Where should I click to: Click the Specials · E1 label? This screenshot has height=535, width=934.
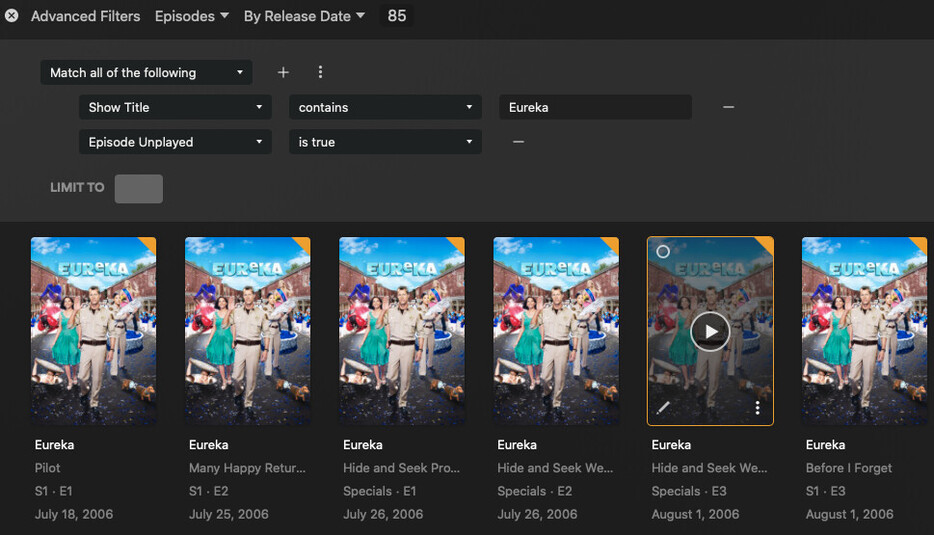379,492
